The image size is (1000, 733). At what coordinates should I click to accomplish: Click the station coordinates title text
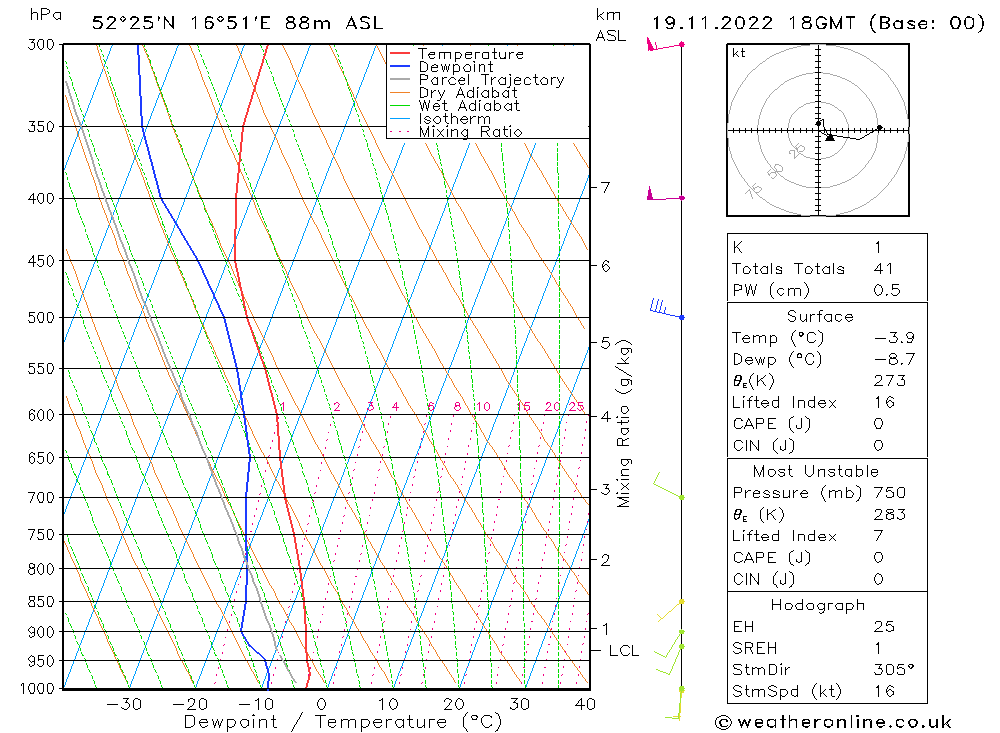pos(237,23)
